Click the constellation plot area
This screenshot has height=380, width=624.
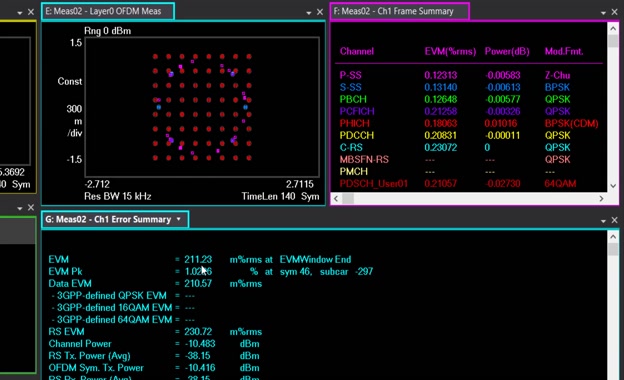point(202,107)
